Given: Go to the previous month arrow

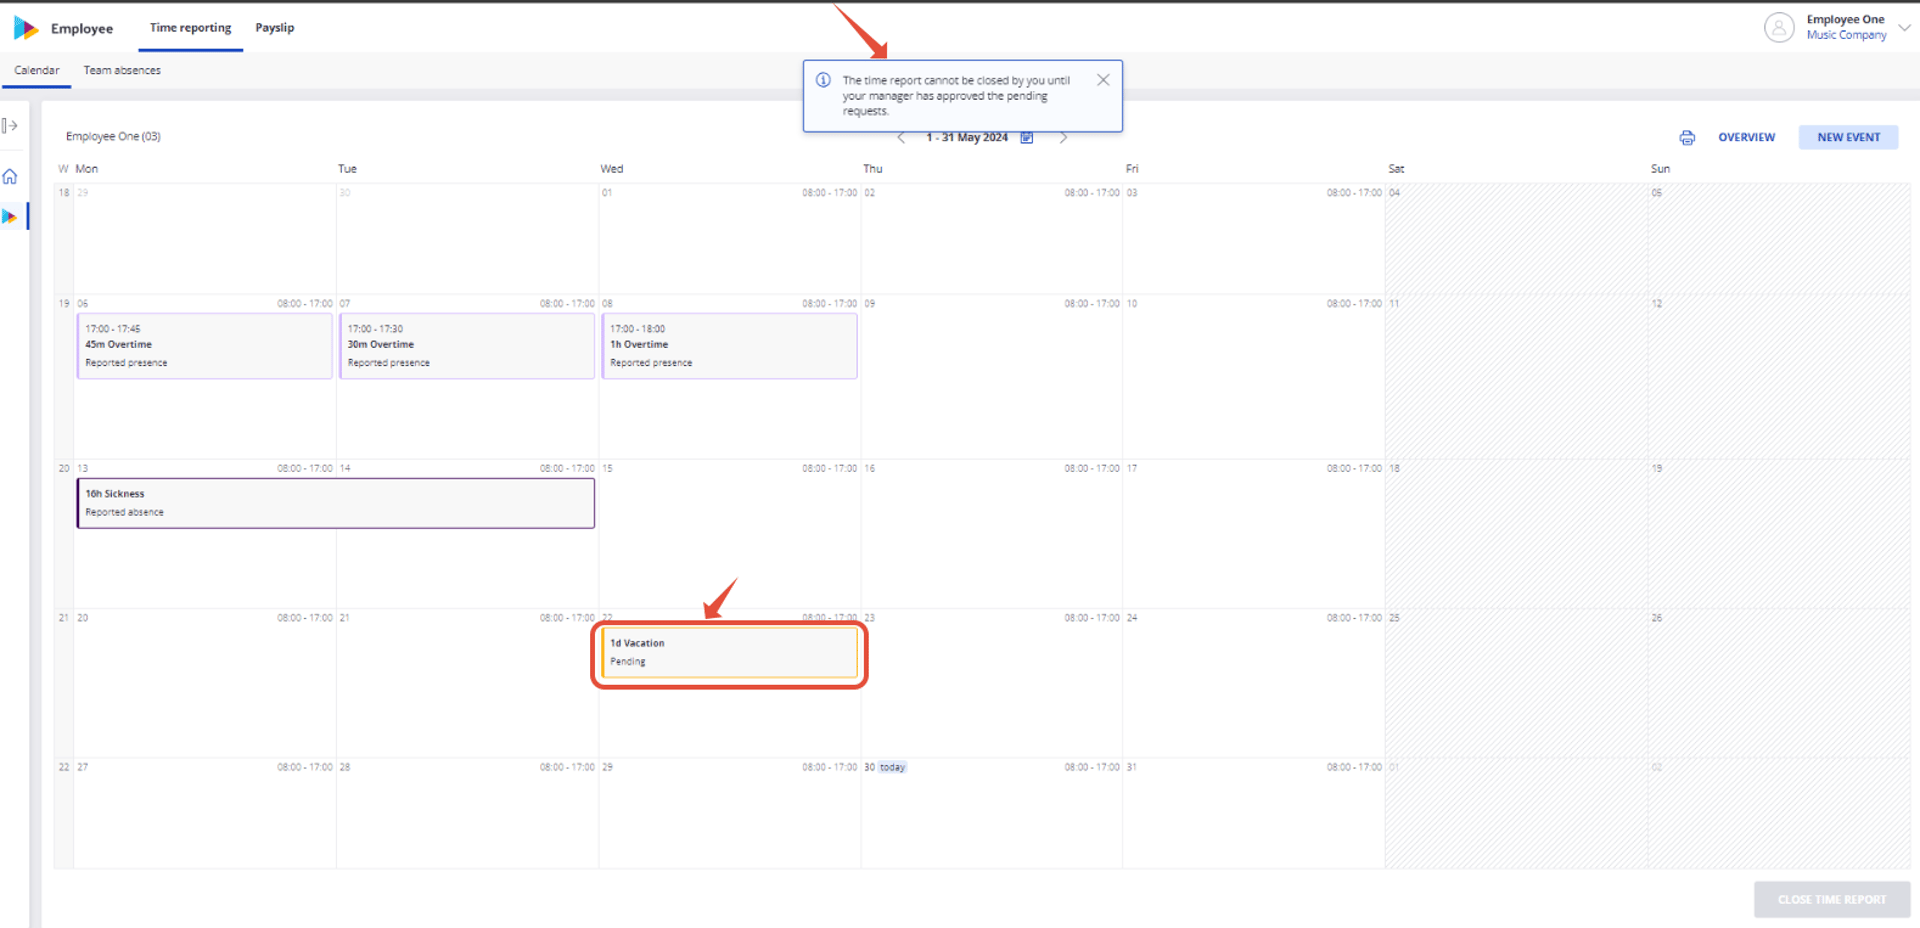Looking at the screenshot, I should tap(901, 138).
